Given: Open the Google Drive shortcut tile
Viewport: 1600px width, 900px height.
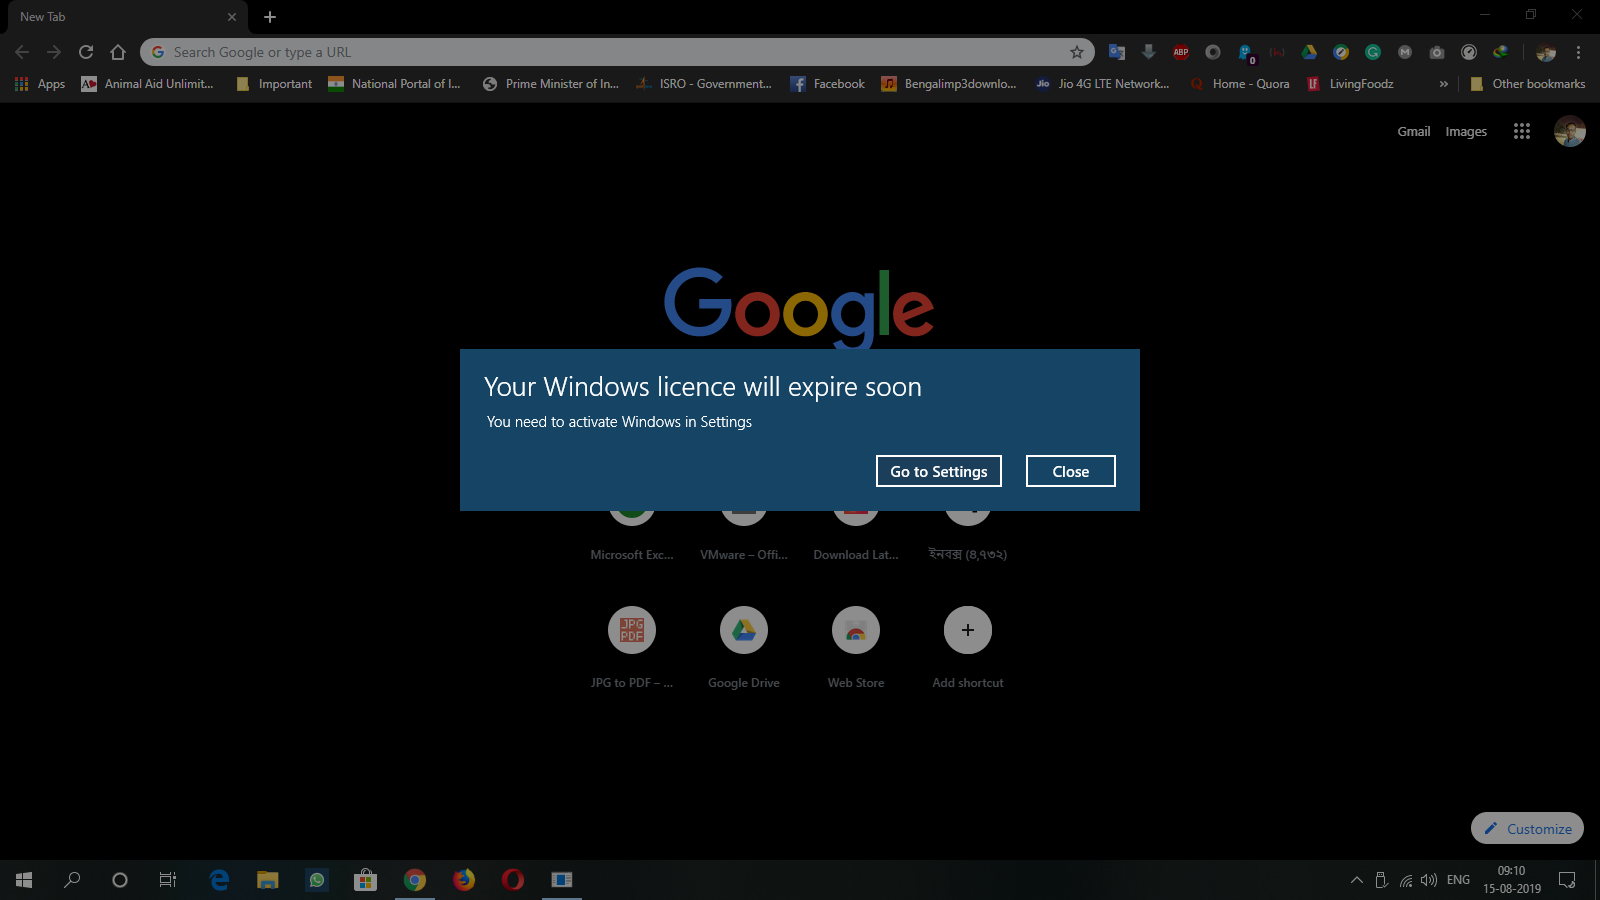Looking at the screenshot, I should (x=744, y=647).
